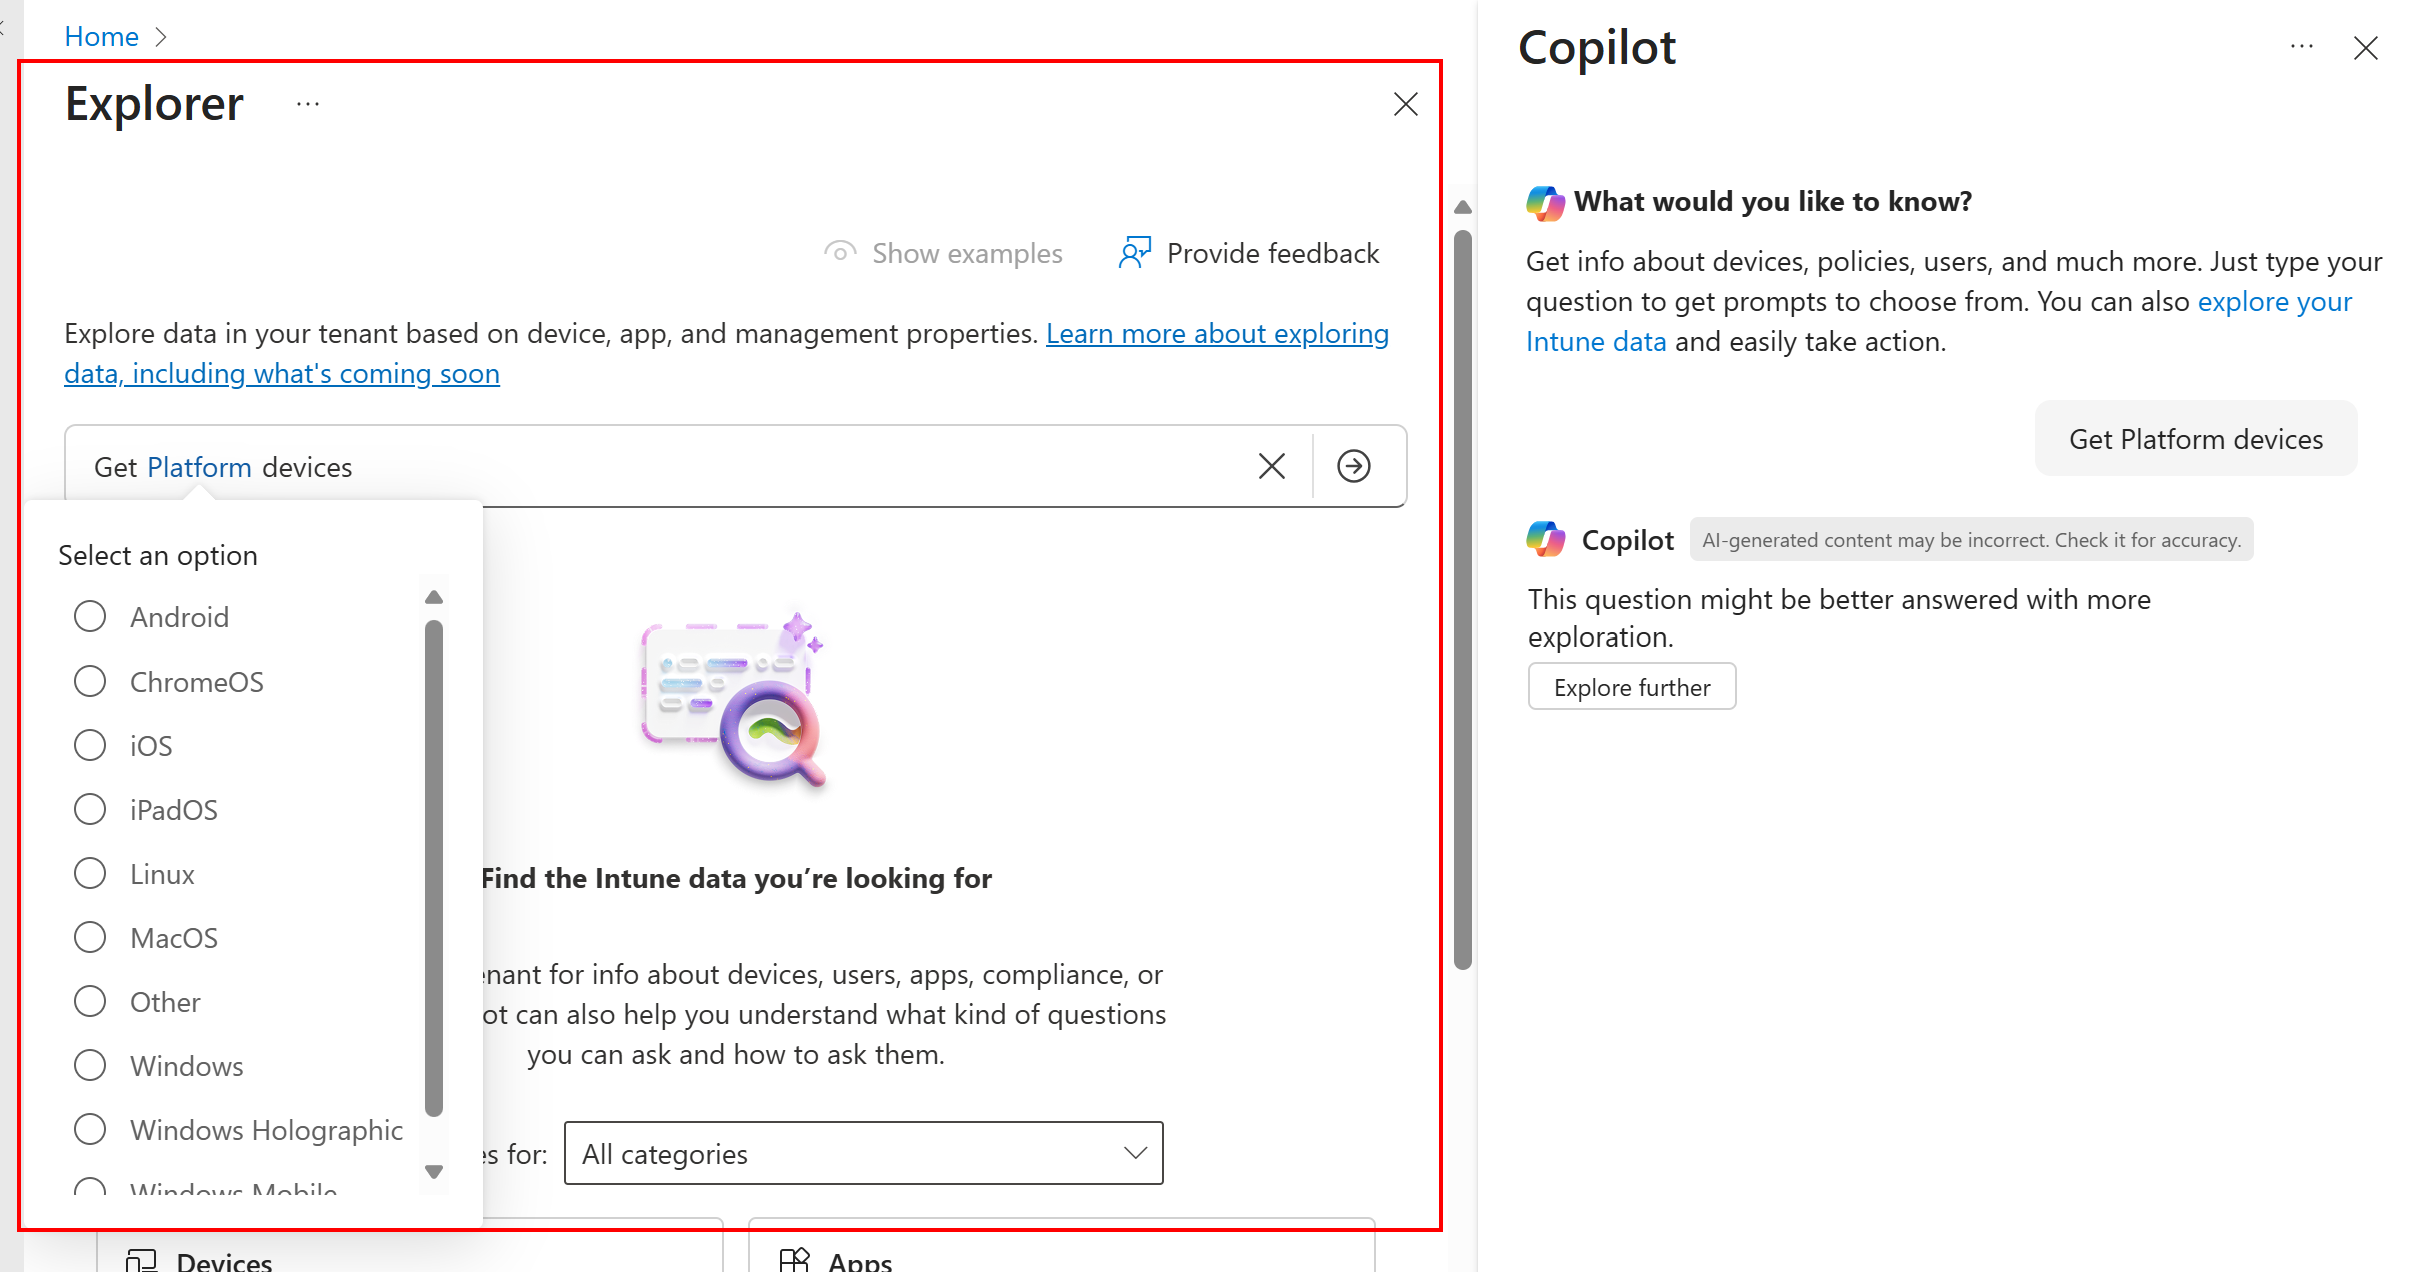Click the Platform placeholder in the query
The height and width of the screenshot is (1272, 2436).
pos(199,467)
